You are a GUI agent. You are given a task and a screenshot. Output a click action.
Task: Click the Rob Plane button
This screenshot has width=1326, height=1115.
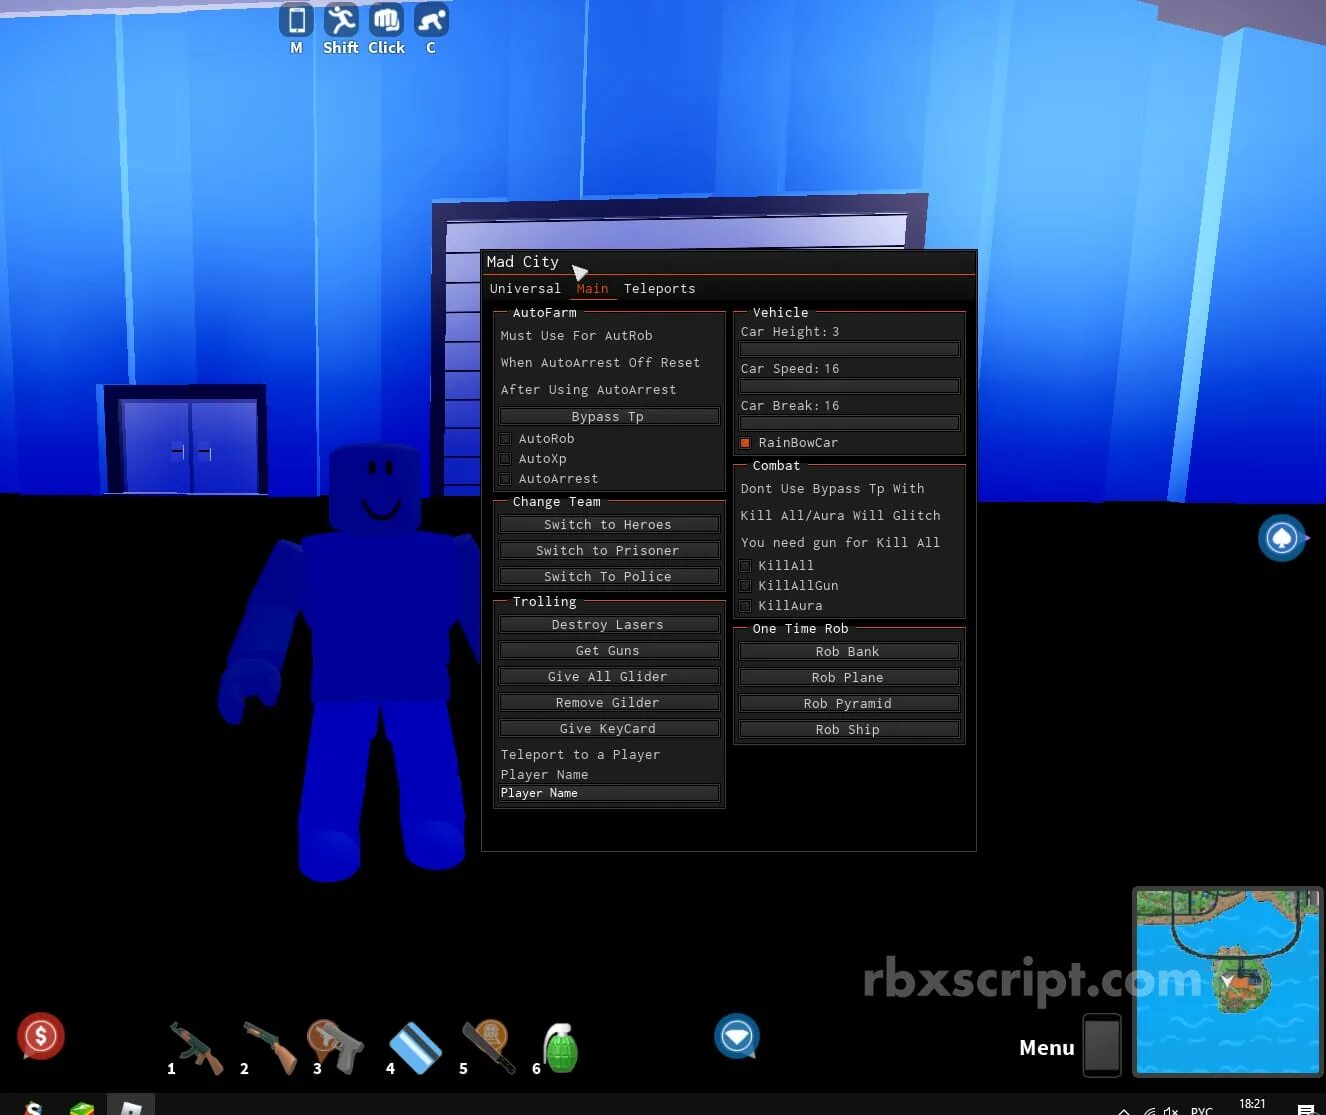pyautogui.click(x=849, y=678)
